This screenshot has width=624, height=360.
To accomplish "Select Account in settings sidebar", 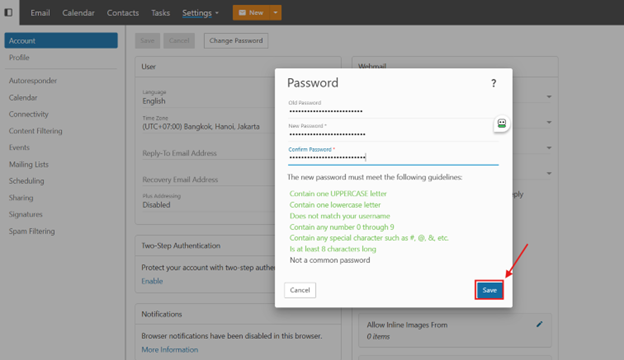I will tap(61, 41).
